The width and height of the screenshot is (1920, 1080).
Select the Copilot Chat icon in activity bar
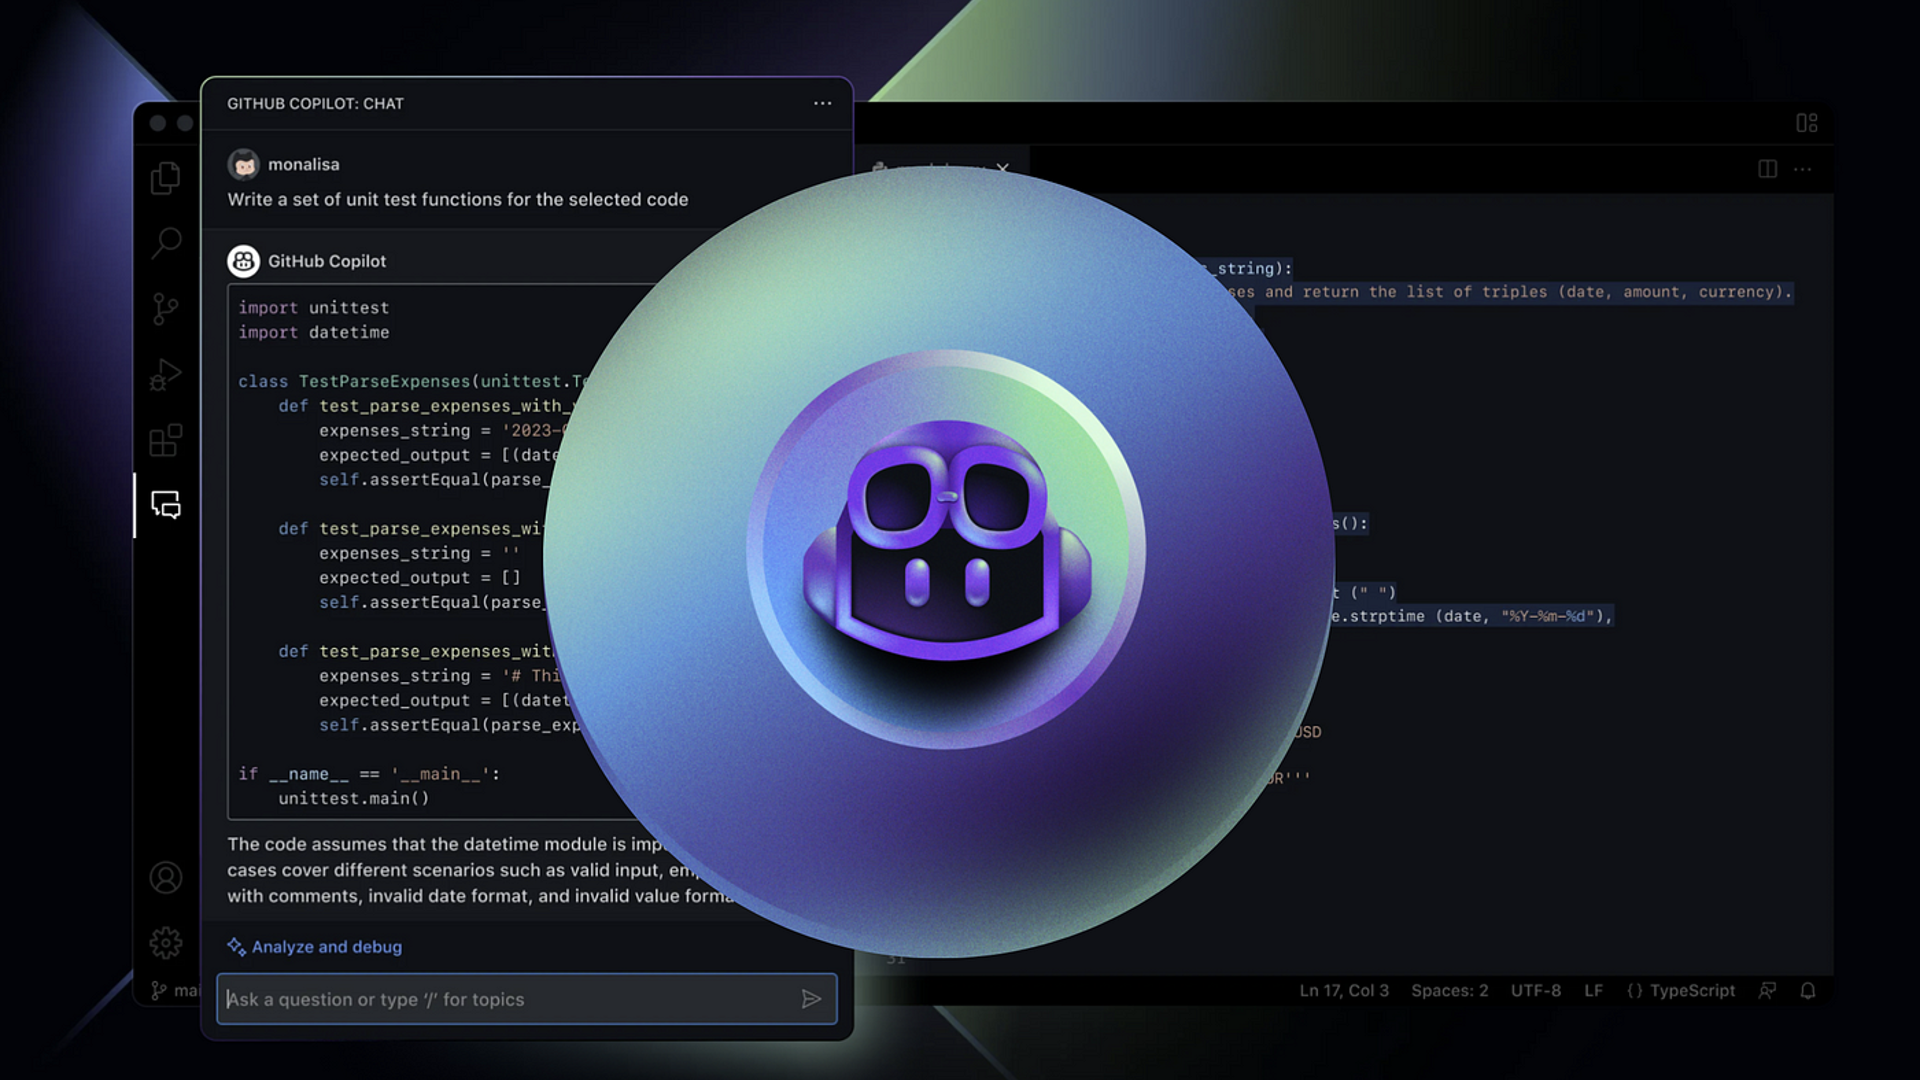[166, 504]
